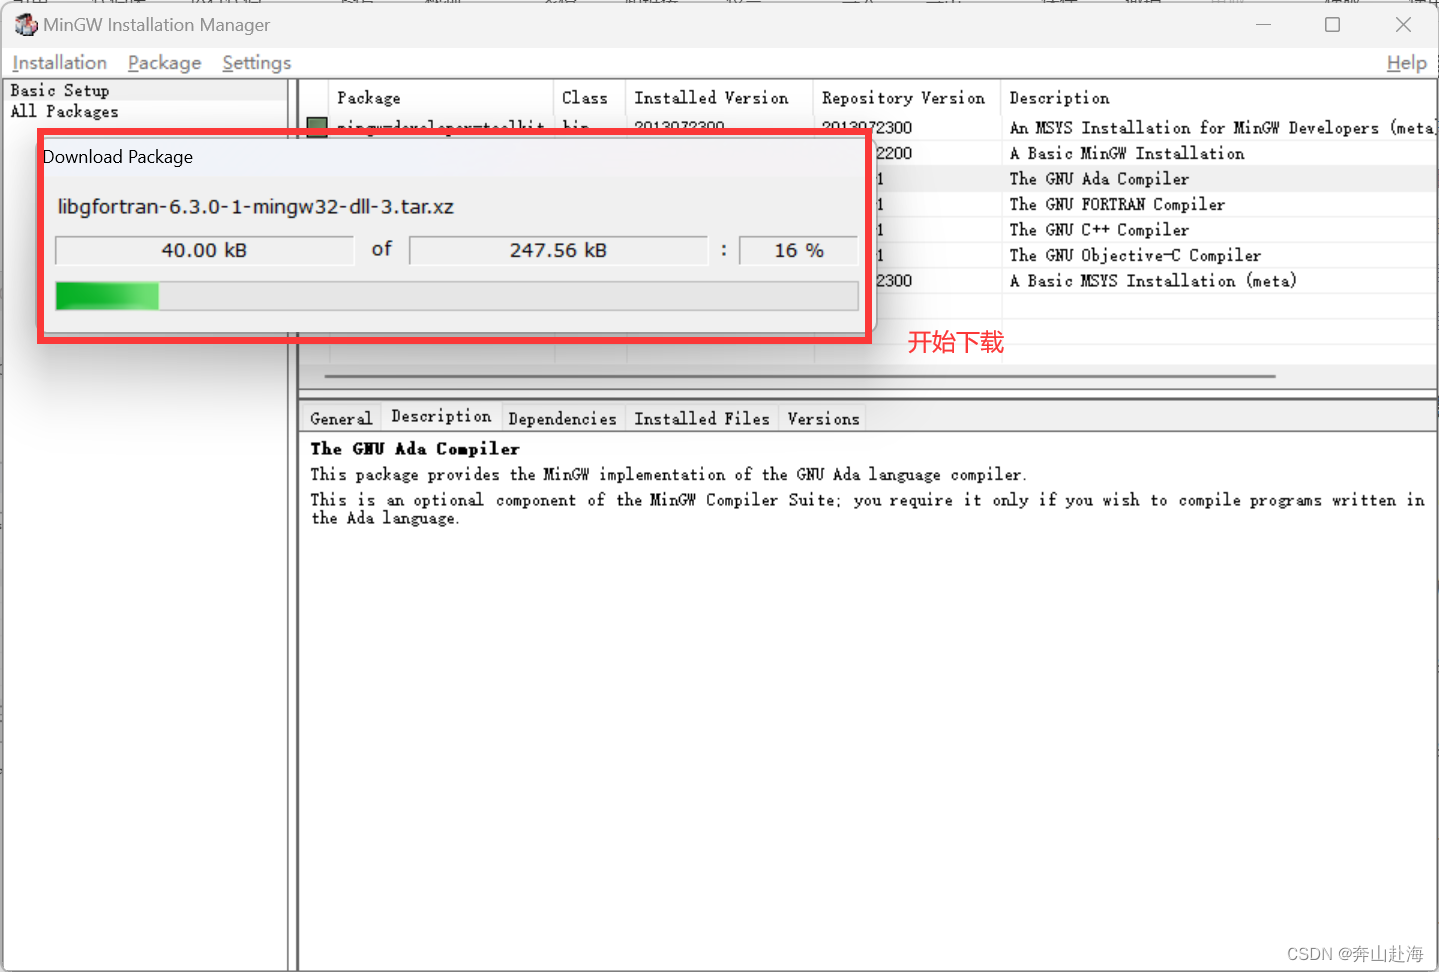1439x972 pixels.
Task: Click the libgfortran-6.3.0-1-mingw32-dll-3.tar.xz filename
Action: (255, 207)
